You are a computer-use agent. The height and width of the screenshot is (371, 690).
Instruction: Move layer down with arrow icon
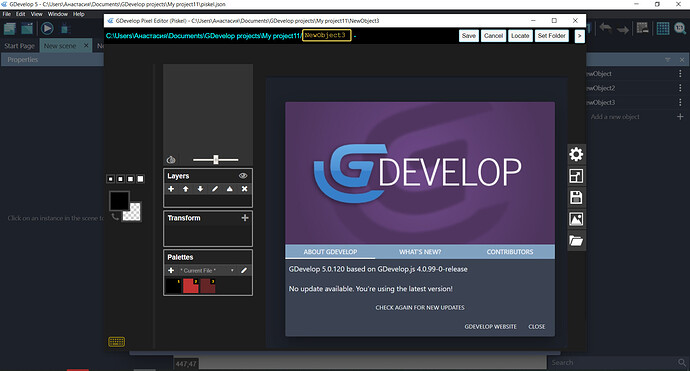pyautogui.click(x=200, y=189)
